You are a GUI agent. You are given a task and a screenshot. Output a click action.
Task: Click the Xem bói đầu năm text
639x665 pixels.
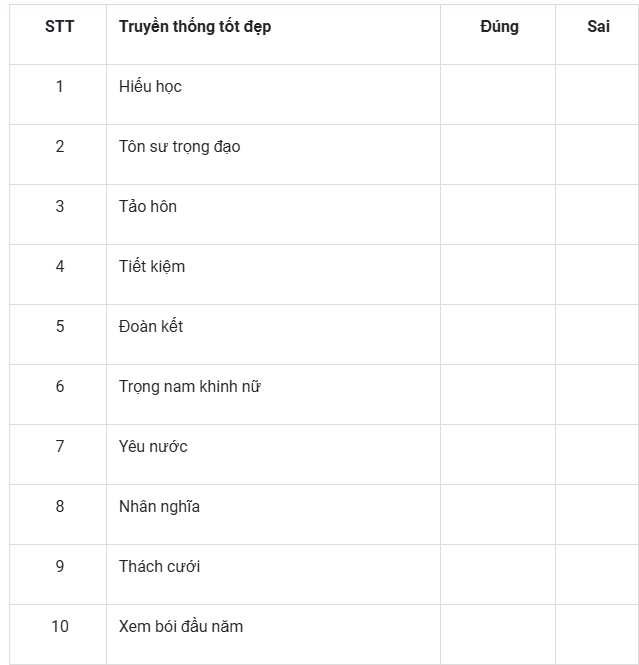click(181, 626)
